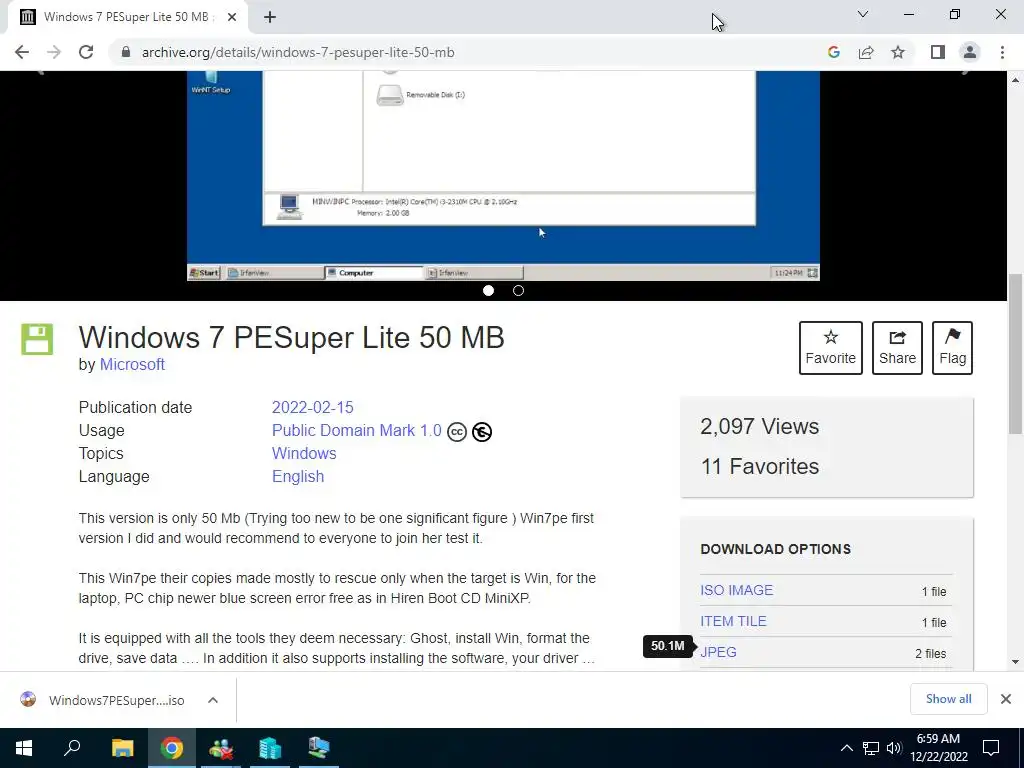Click the public domain no-copyright icon
This screenshot has height=768, width=1024.
coord(482,432)
